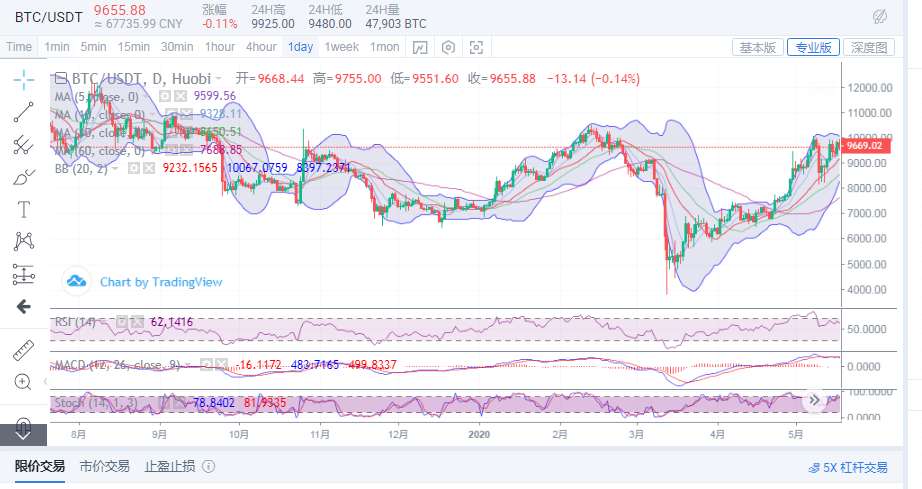
Task: Select the 市价交易 tab
Action: click(104, 466)
